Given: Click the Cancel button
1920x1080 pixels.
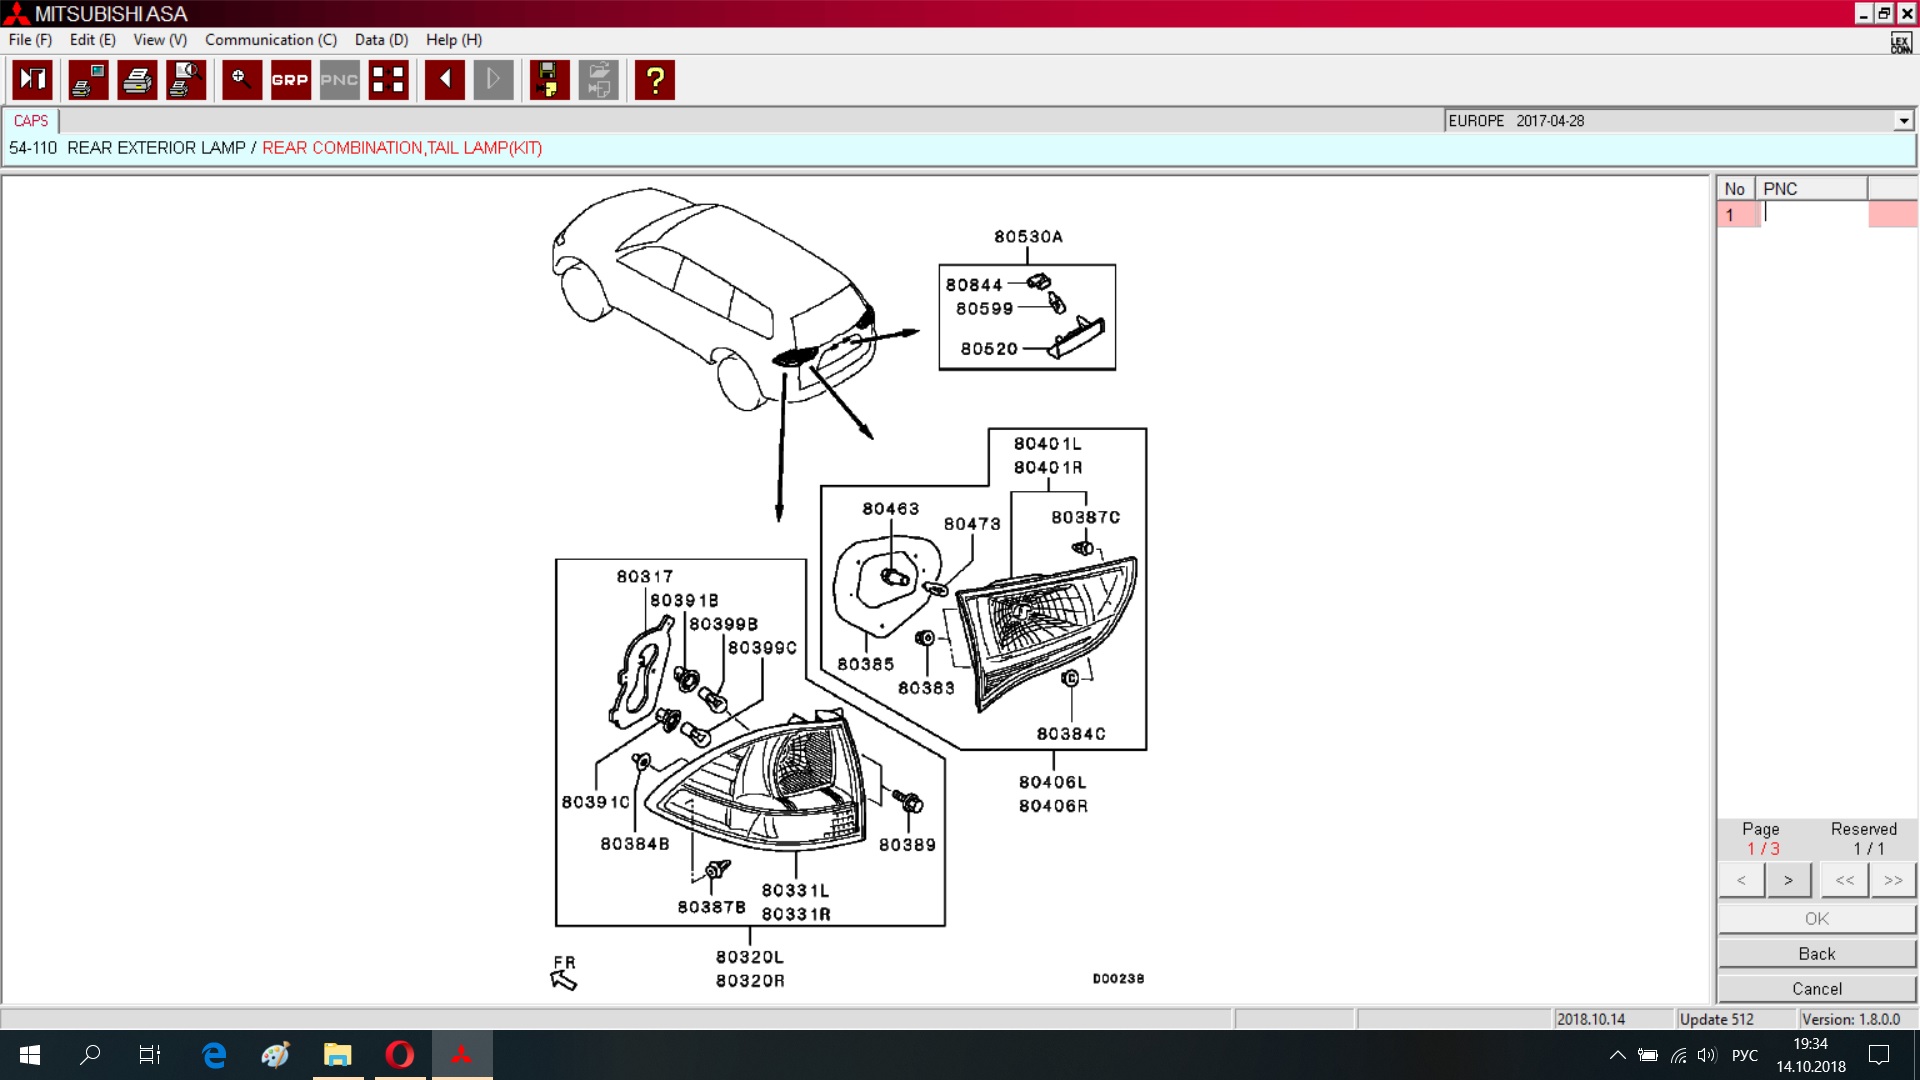Looking at the screenshot, I should coord(1816,988).
